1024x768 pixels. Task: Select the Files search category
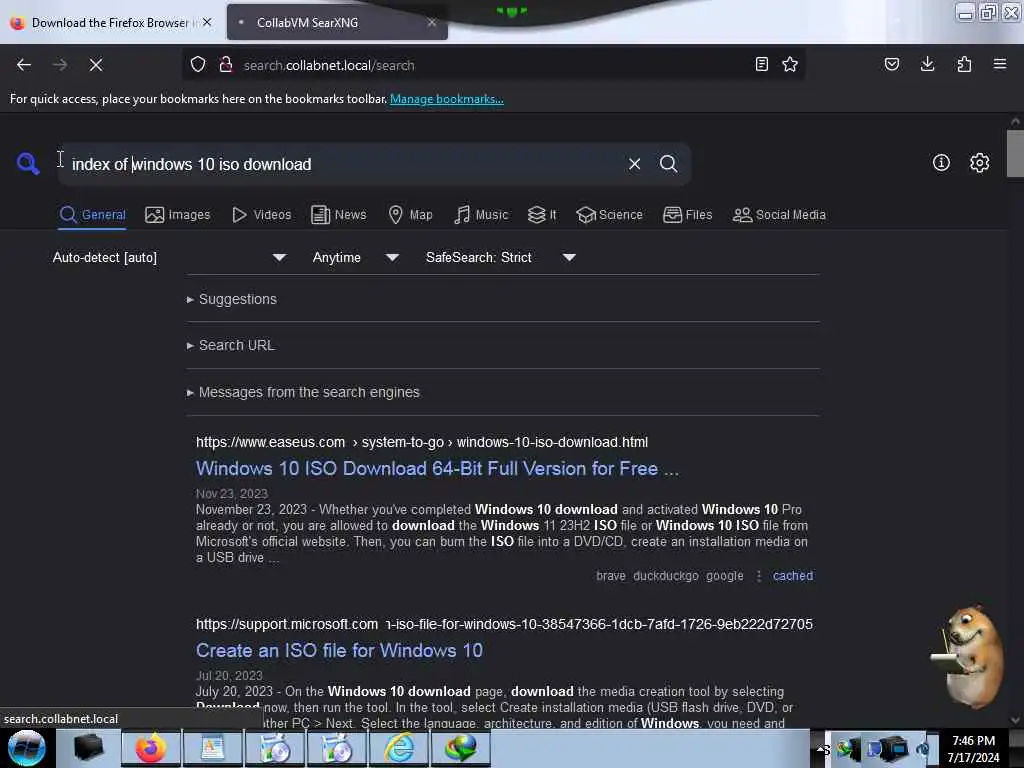click(687, 215)
